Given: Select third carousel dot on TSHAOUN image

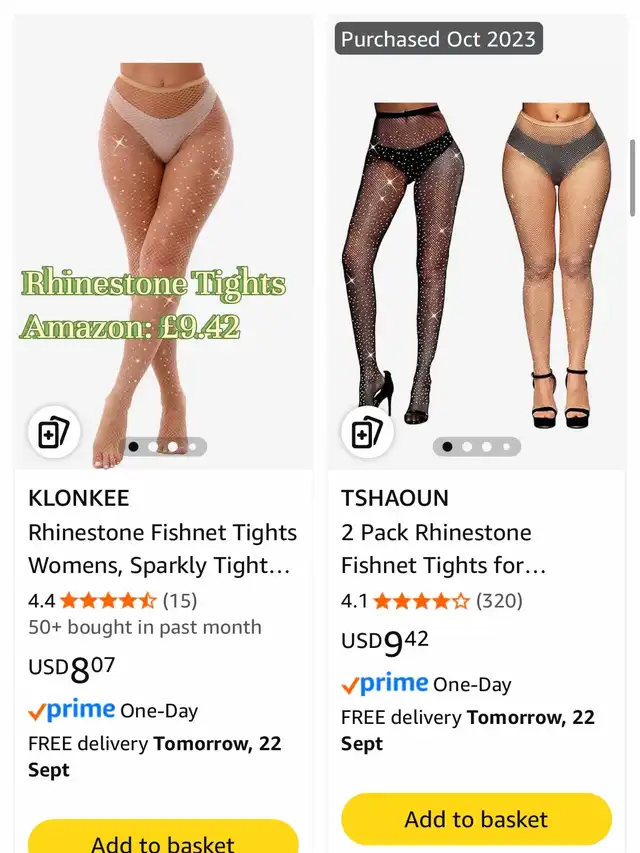Looking at the screenshot, I should tap(487, 447).
